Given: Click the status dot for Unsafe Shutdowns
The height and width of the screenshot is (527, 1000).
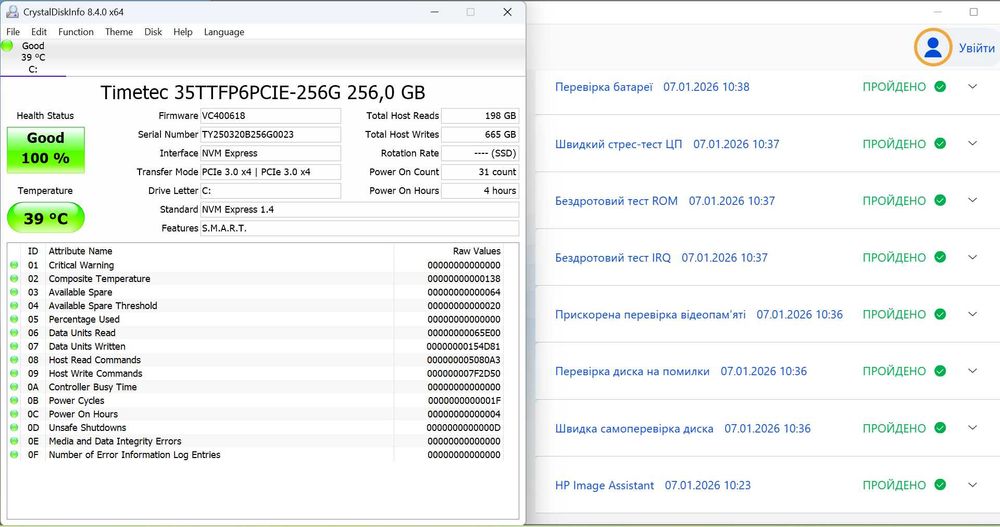Looking at the screenshot, I should coord(14,427).
